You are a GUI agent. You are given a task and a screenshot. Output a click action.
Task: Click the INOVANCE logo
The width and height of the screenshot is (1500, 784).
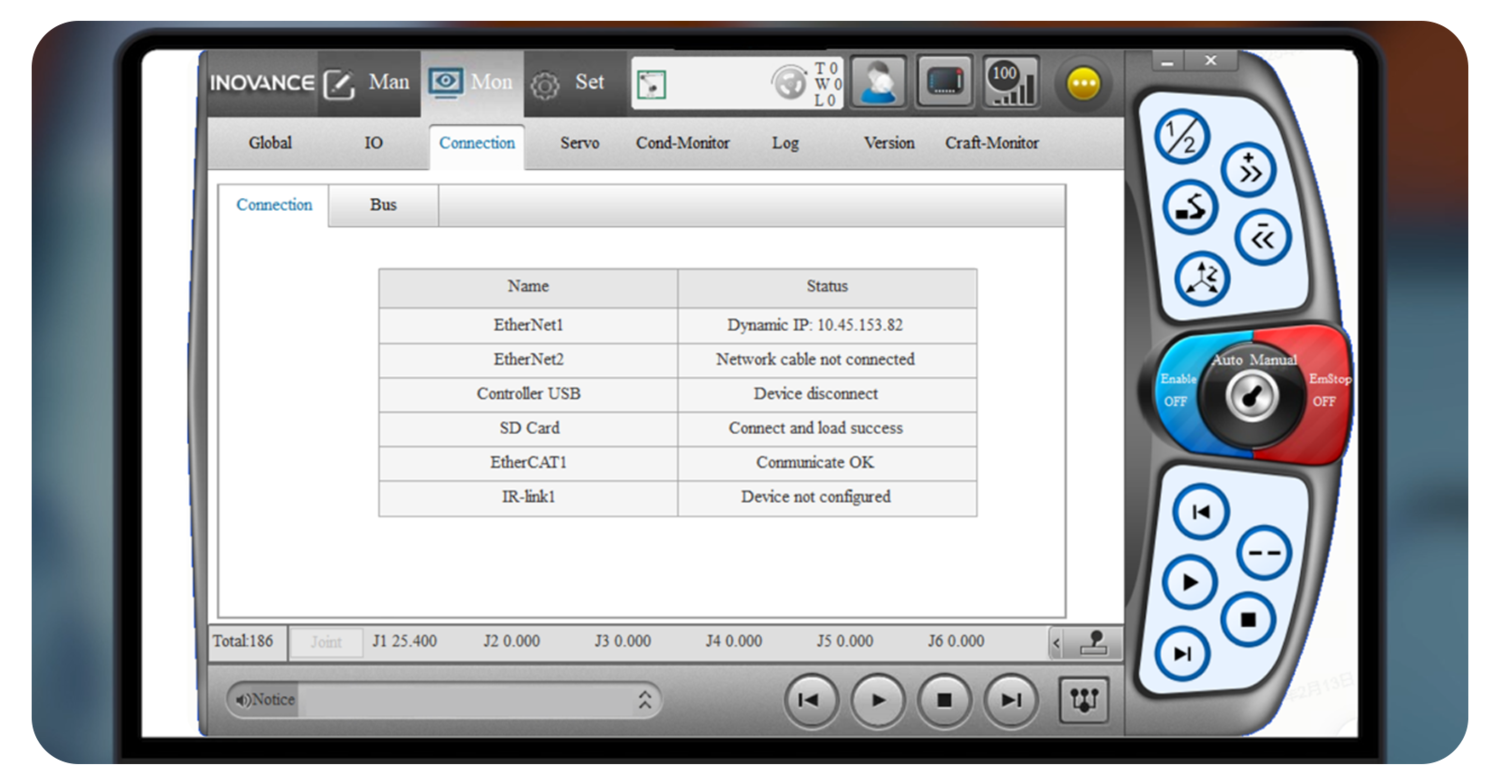point(262,83)
